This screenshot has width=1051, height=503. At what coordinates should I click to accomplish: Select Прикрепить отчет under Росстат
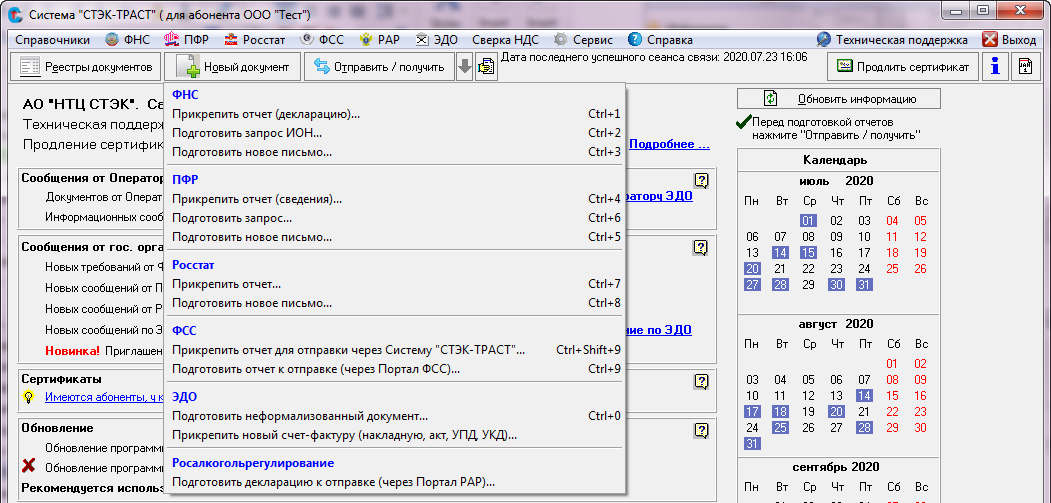[x=395, y=284]
